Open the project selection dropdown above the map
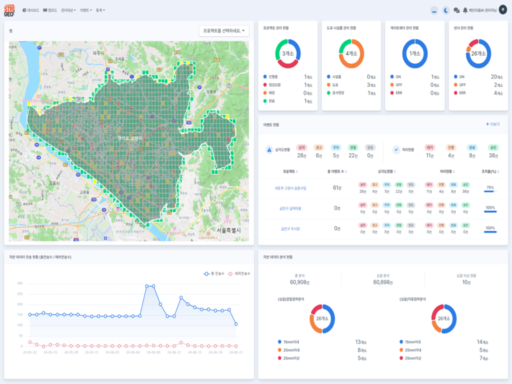 point(224,31)
